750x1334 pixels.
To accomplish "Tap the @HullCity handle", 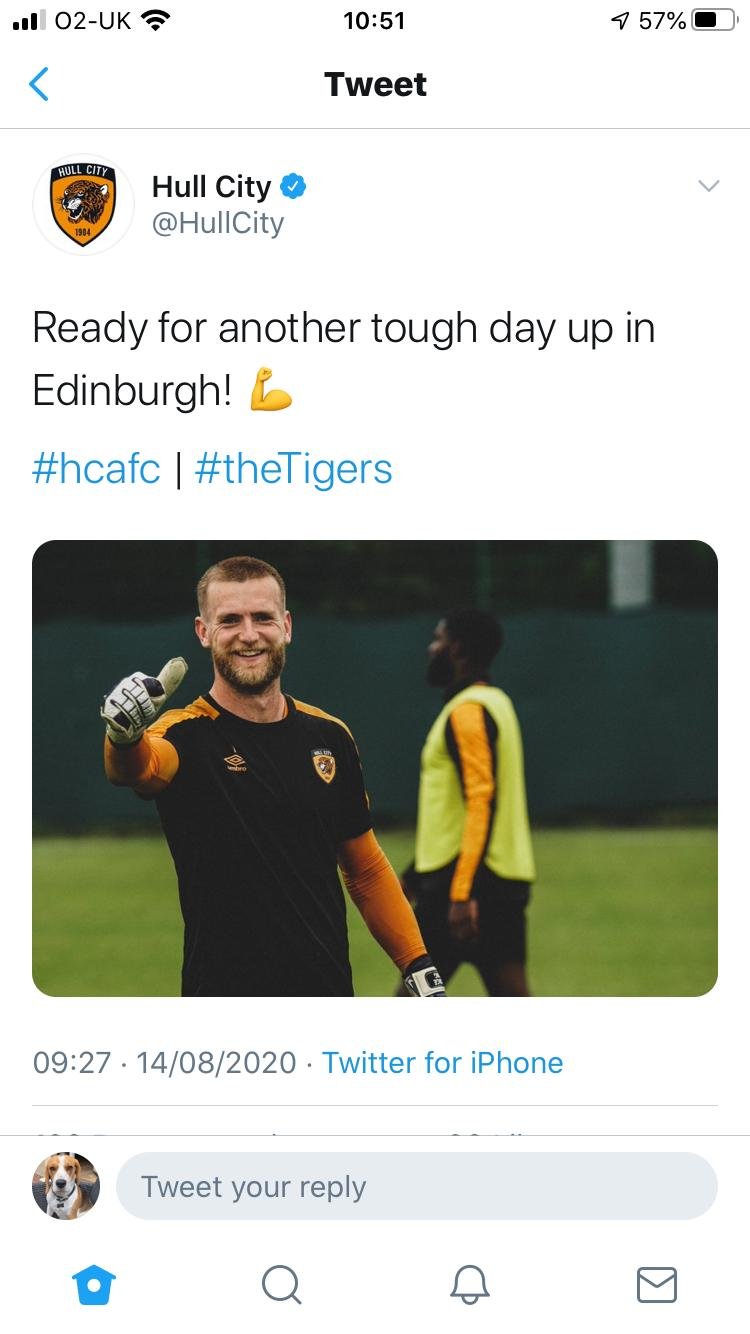I will 218,223.
